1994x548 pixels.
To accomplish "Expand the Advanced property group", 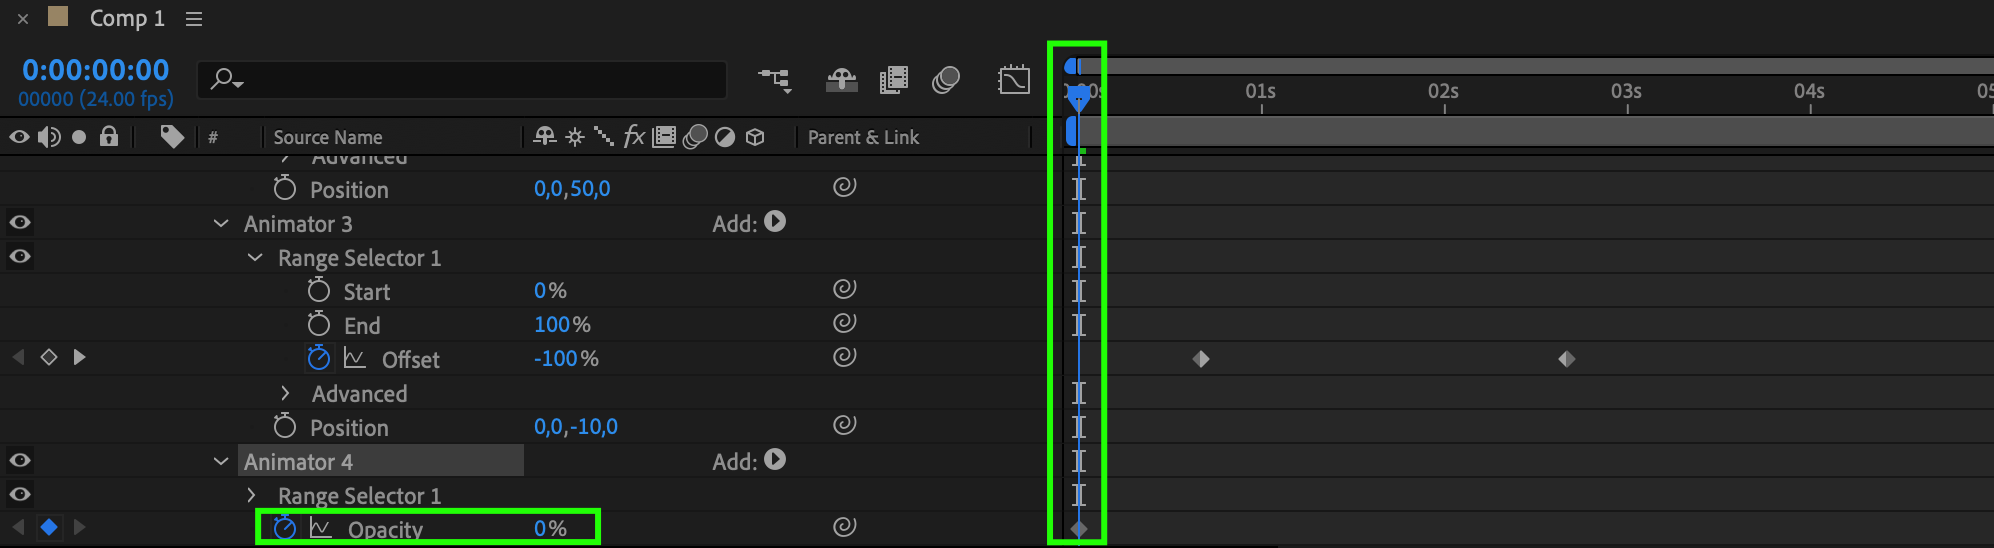I will pos(285,393).
